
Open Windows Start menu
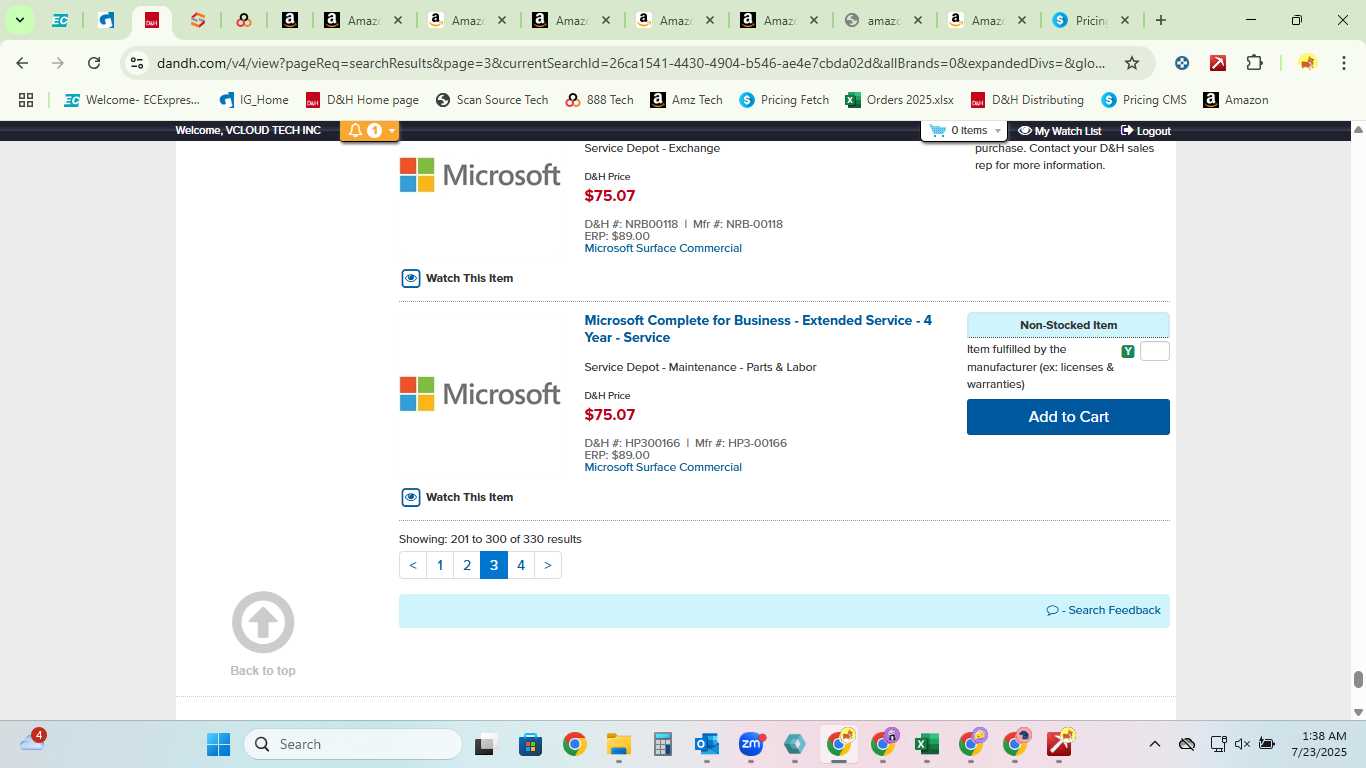[218, 744]
